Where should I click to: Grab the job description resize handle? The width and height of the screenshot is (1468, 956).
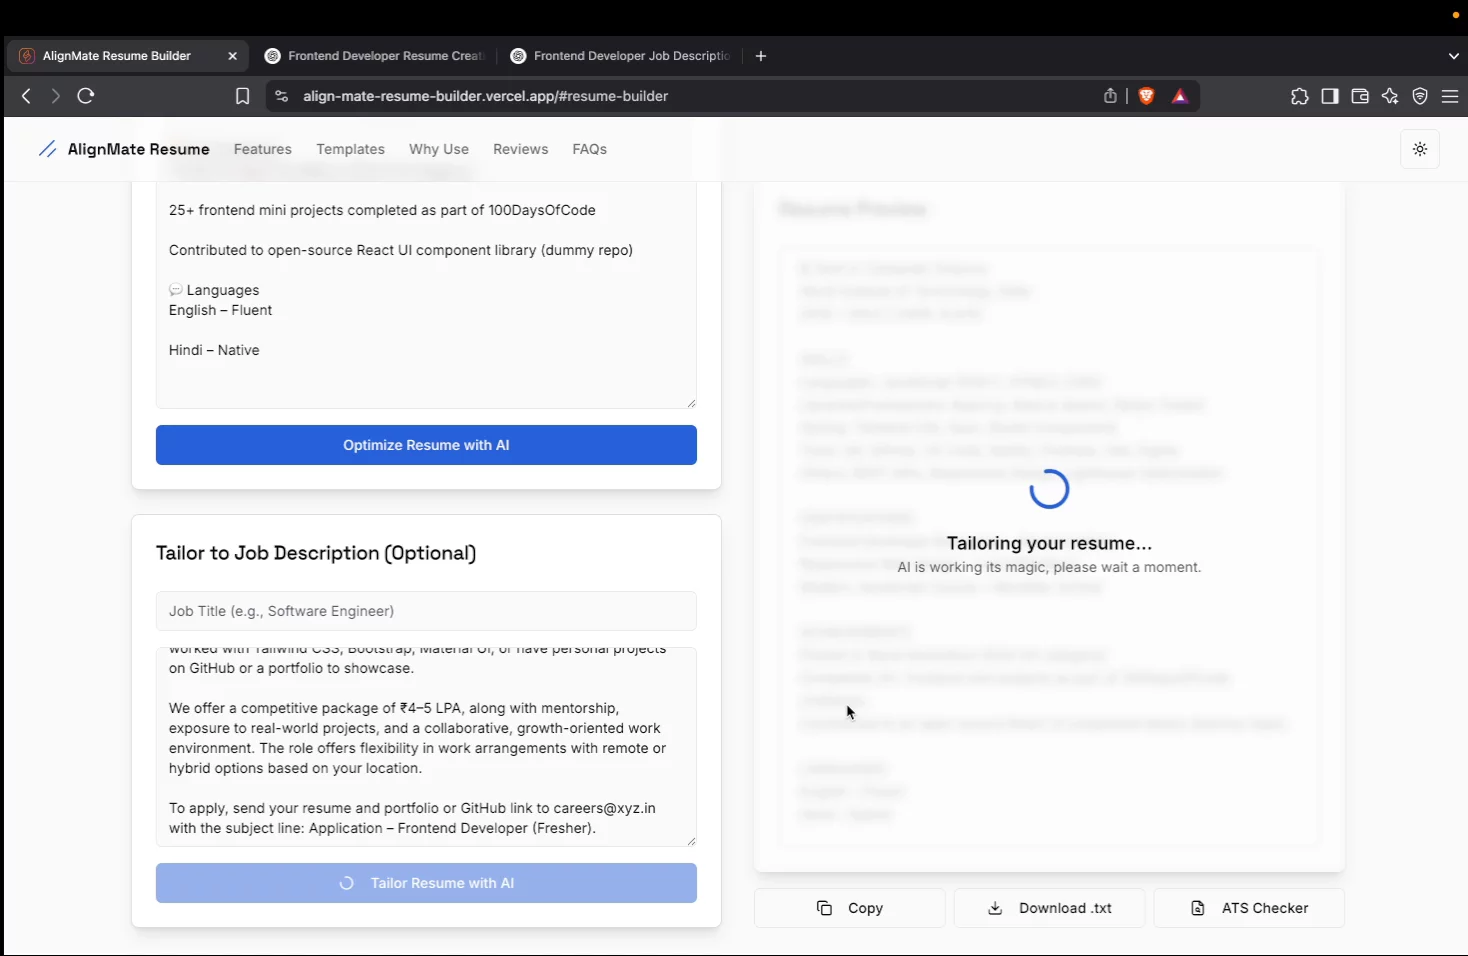tap(691, 841)
